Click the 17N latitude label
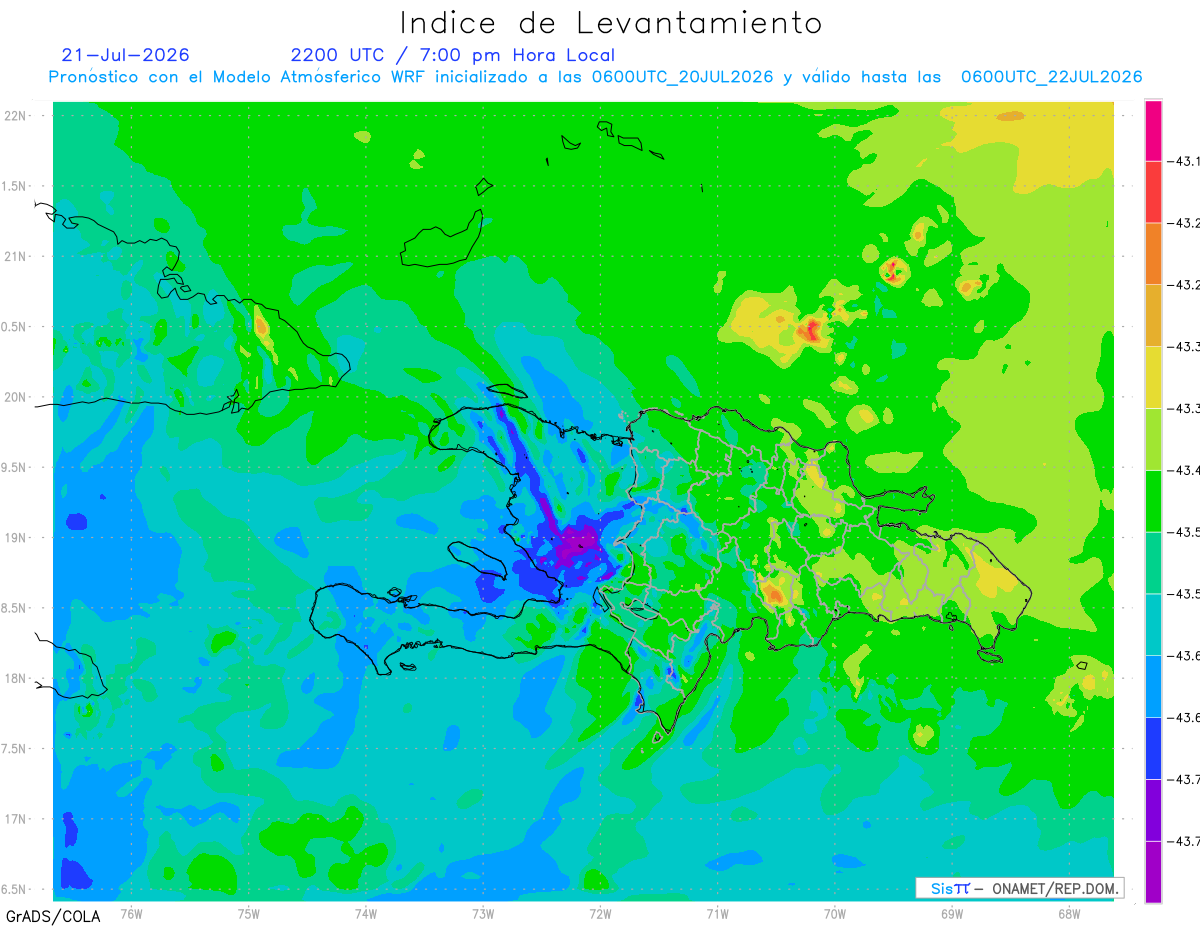Screen dimensions: 1200x927 (16, 819)
